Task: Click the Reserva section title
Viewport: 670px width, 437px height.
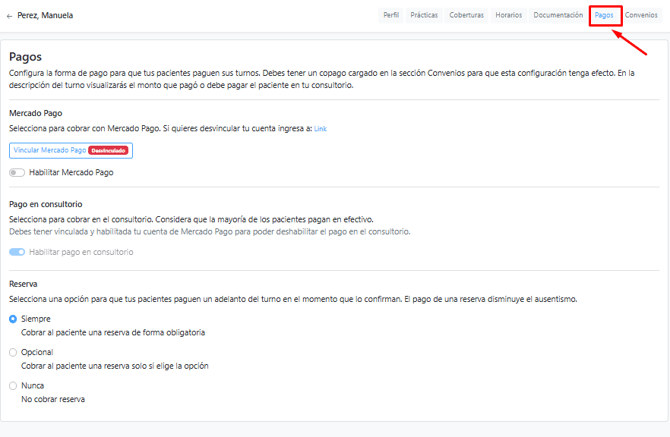Action: [x=23, y=284]
